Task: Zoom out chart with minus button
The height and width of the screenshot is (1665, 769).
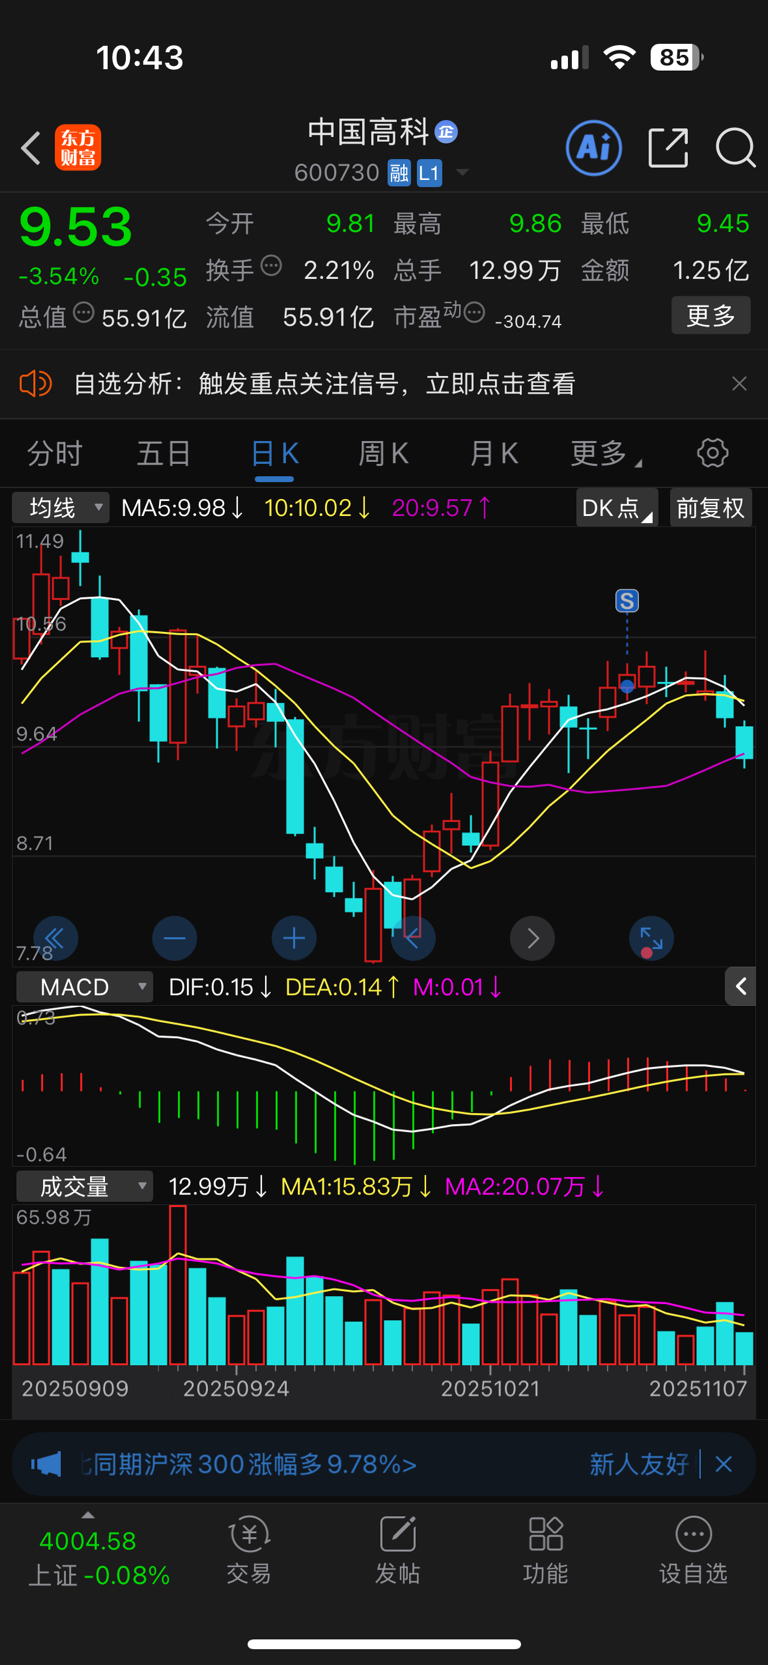Action: (174, 938)
